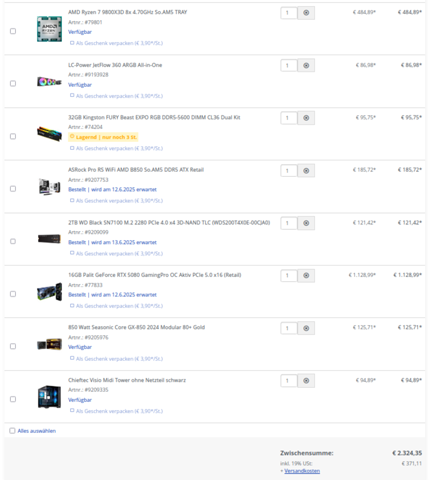Image resolution: width=433 pixels, height=480 pixels.
Task: Click the refresh icon beside the Kingston FURY Beast quantity
Action: tap(306, 118)
